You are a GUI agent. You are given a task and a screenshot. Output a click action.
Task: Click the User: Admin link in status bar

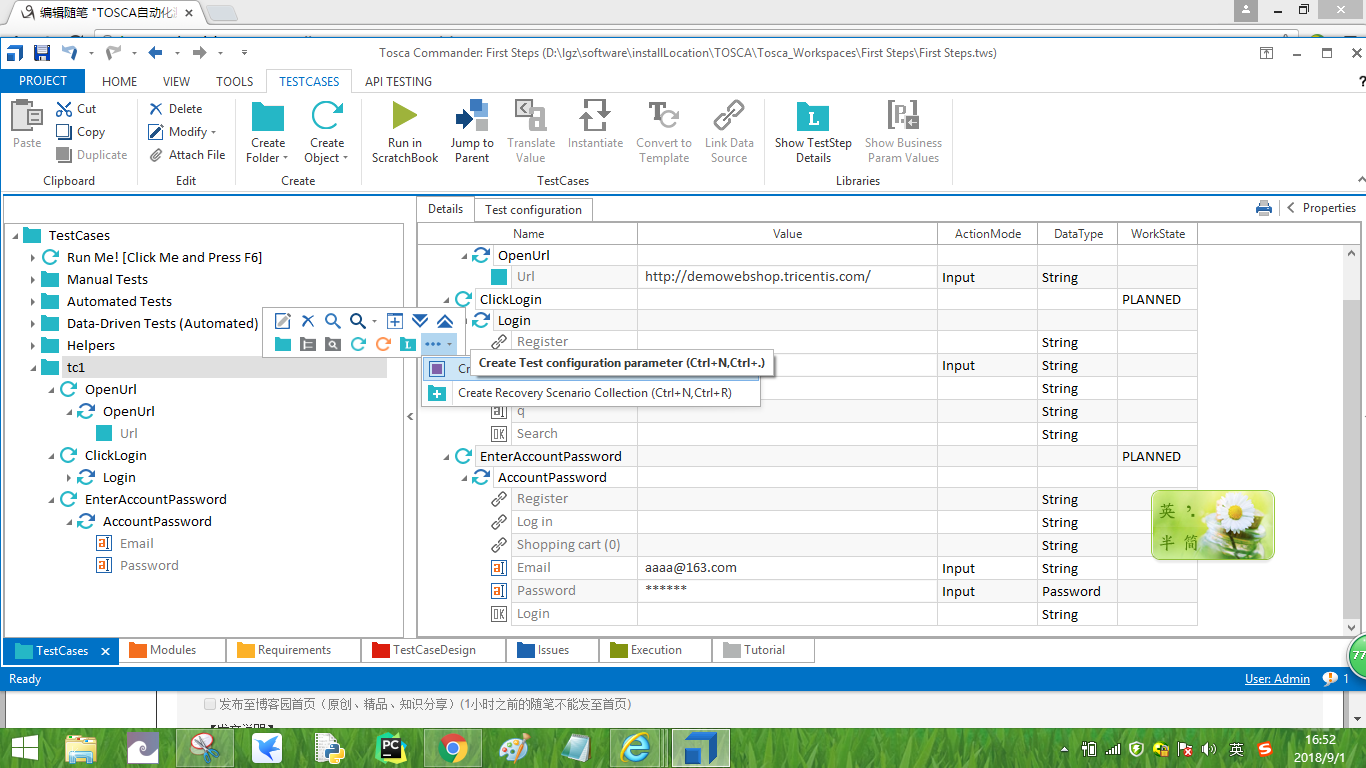click(x=1277, y=679)
